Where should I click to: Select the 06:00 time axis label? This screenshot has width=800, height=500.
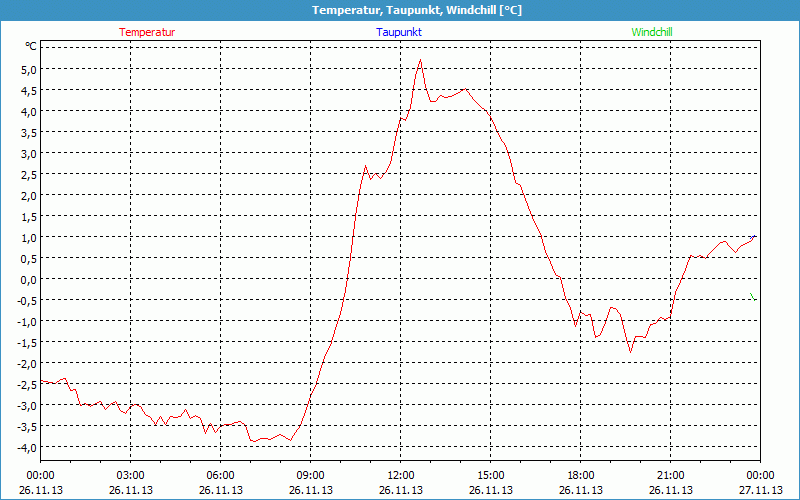pos(220,474)
